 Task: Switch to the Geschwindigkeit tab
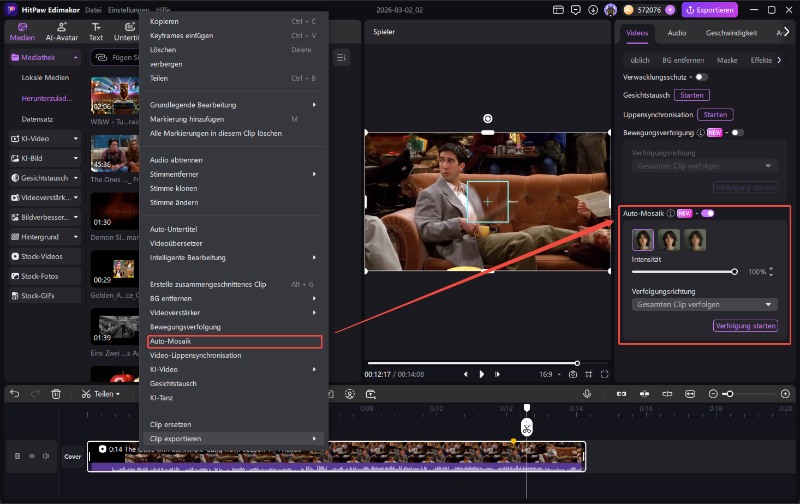pos(731,33)
